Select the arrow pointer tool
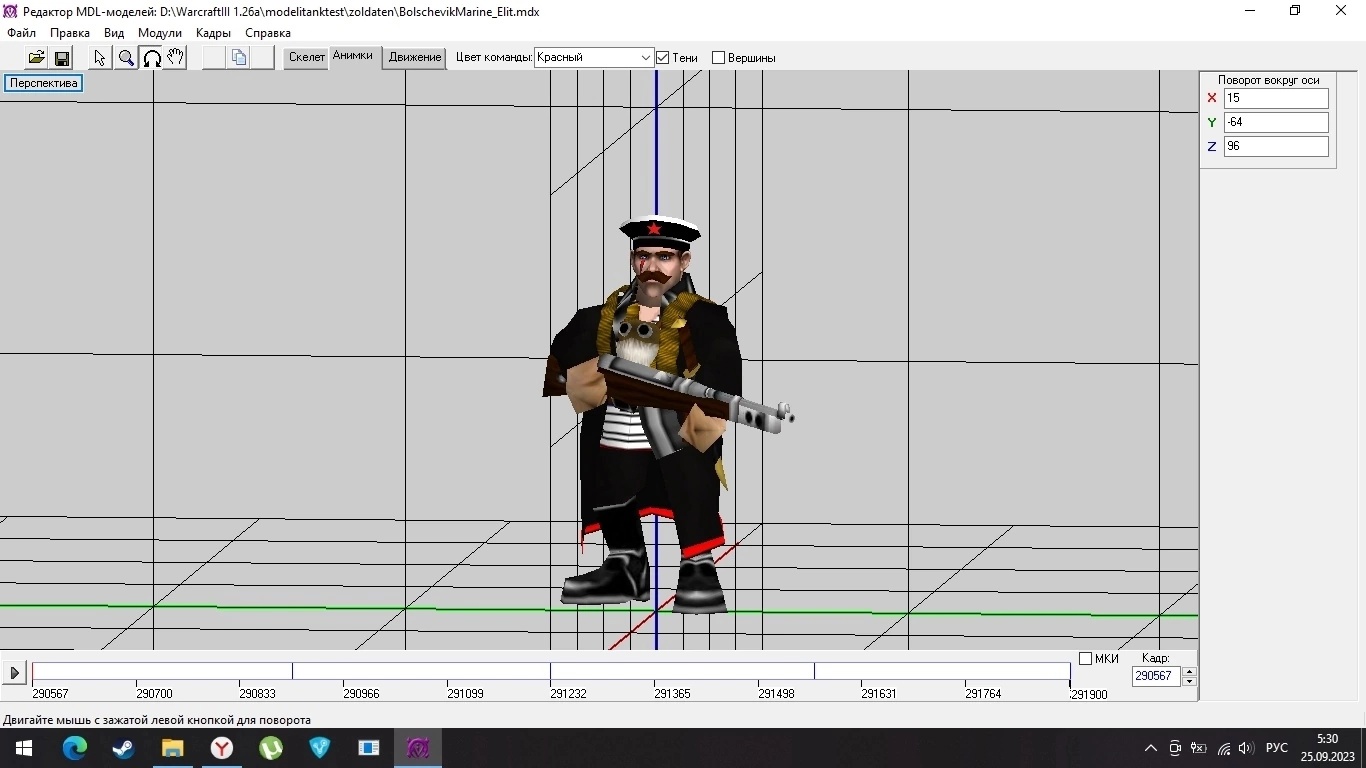 point(100,58)
